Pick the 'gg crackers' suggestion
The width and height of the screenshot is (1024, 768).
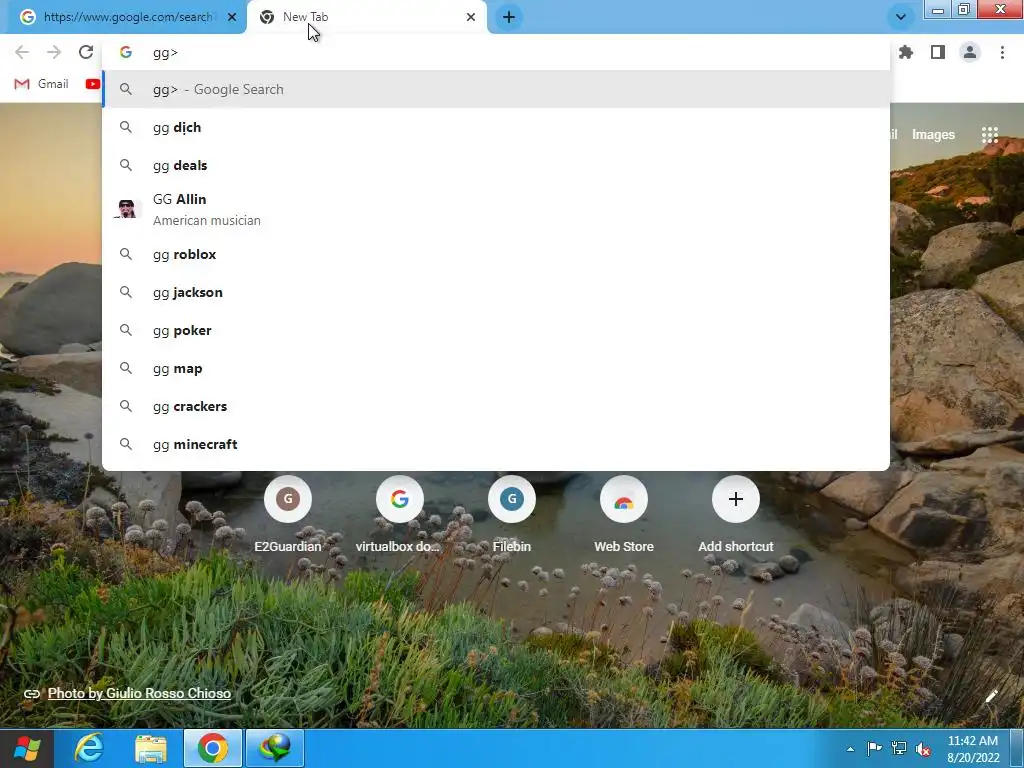click(x=496, y=406)
